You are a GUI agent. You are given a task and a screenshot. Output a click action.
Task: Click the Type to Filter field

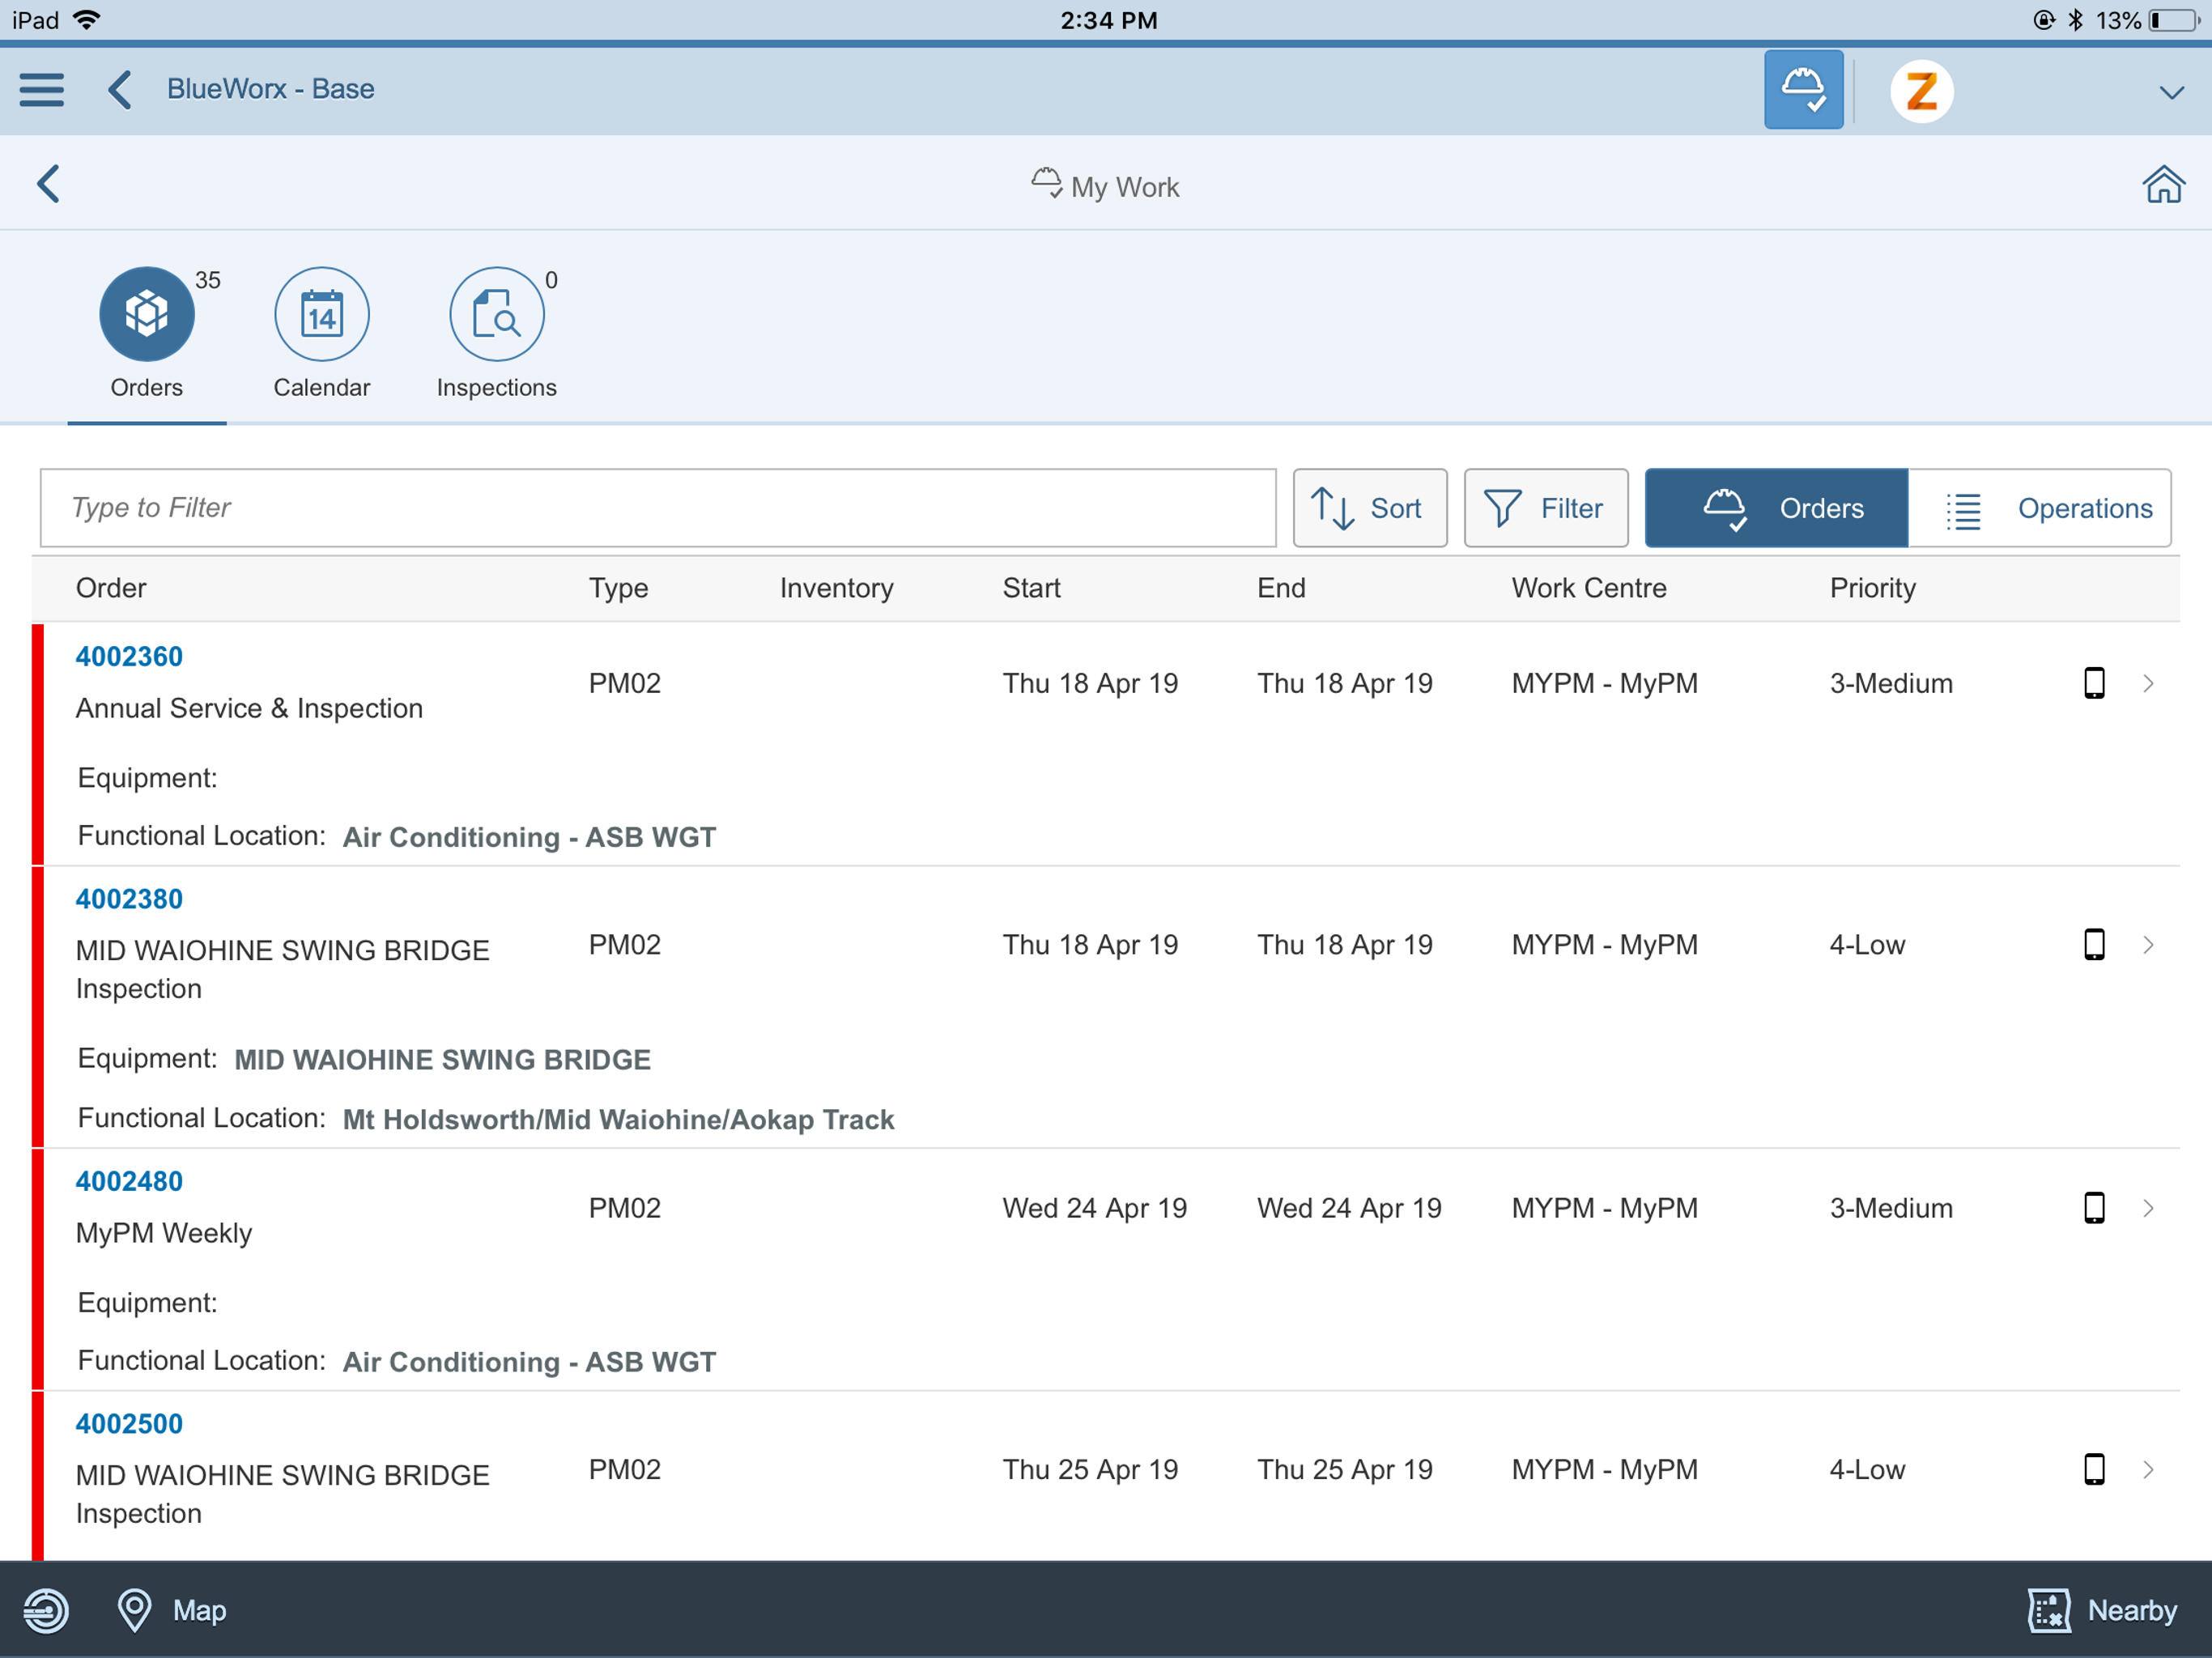658,508
